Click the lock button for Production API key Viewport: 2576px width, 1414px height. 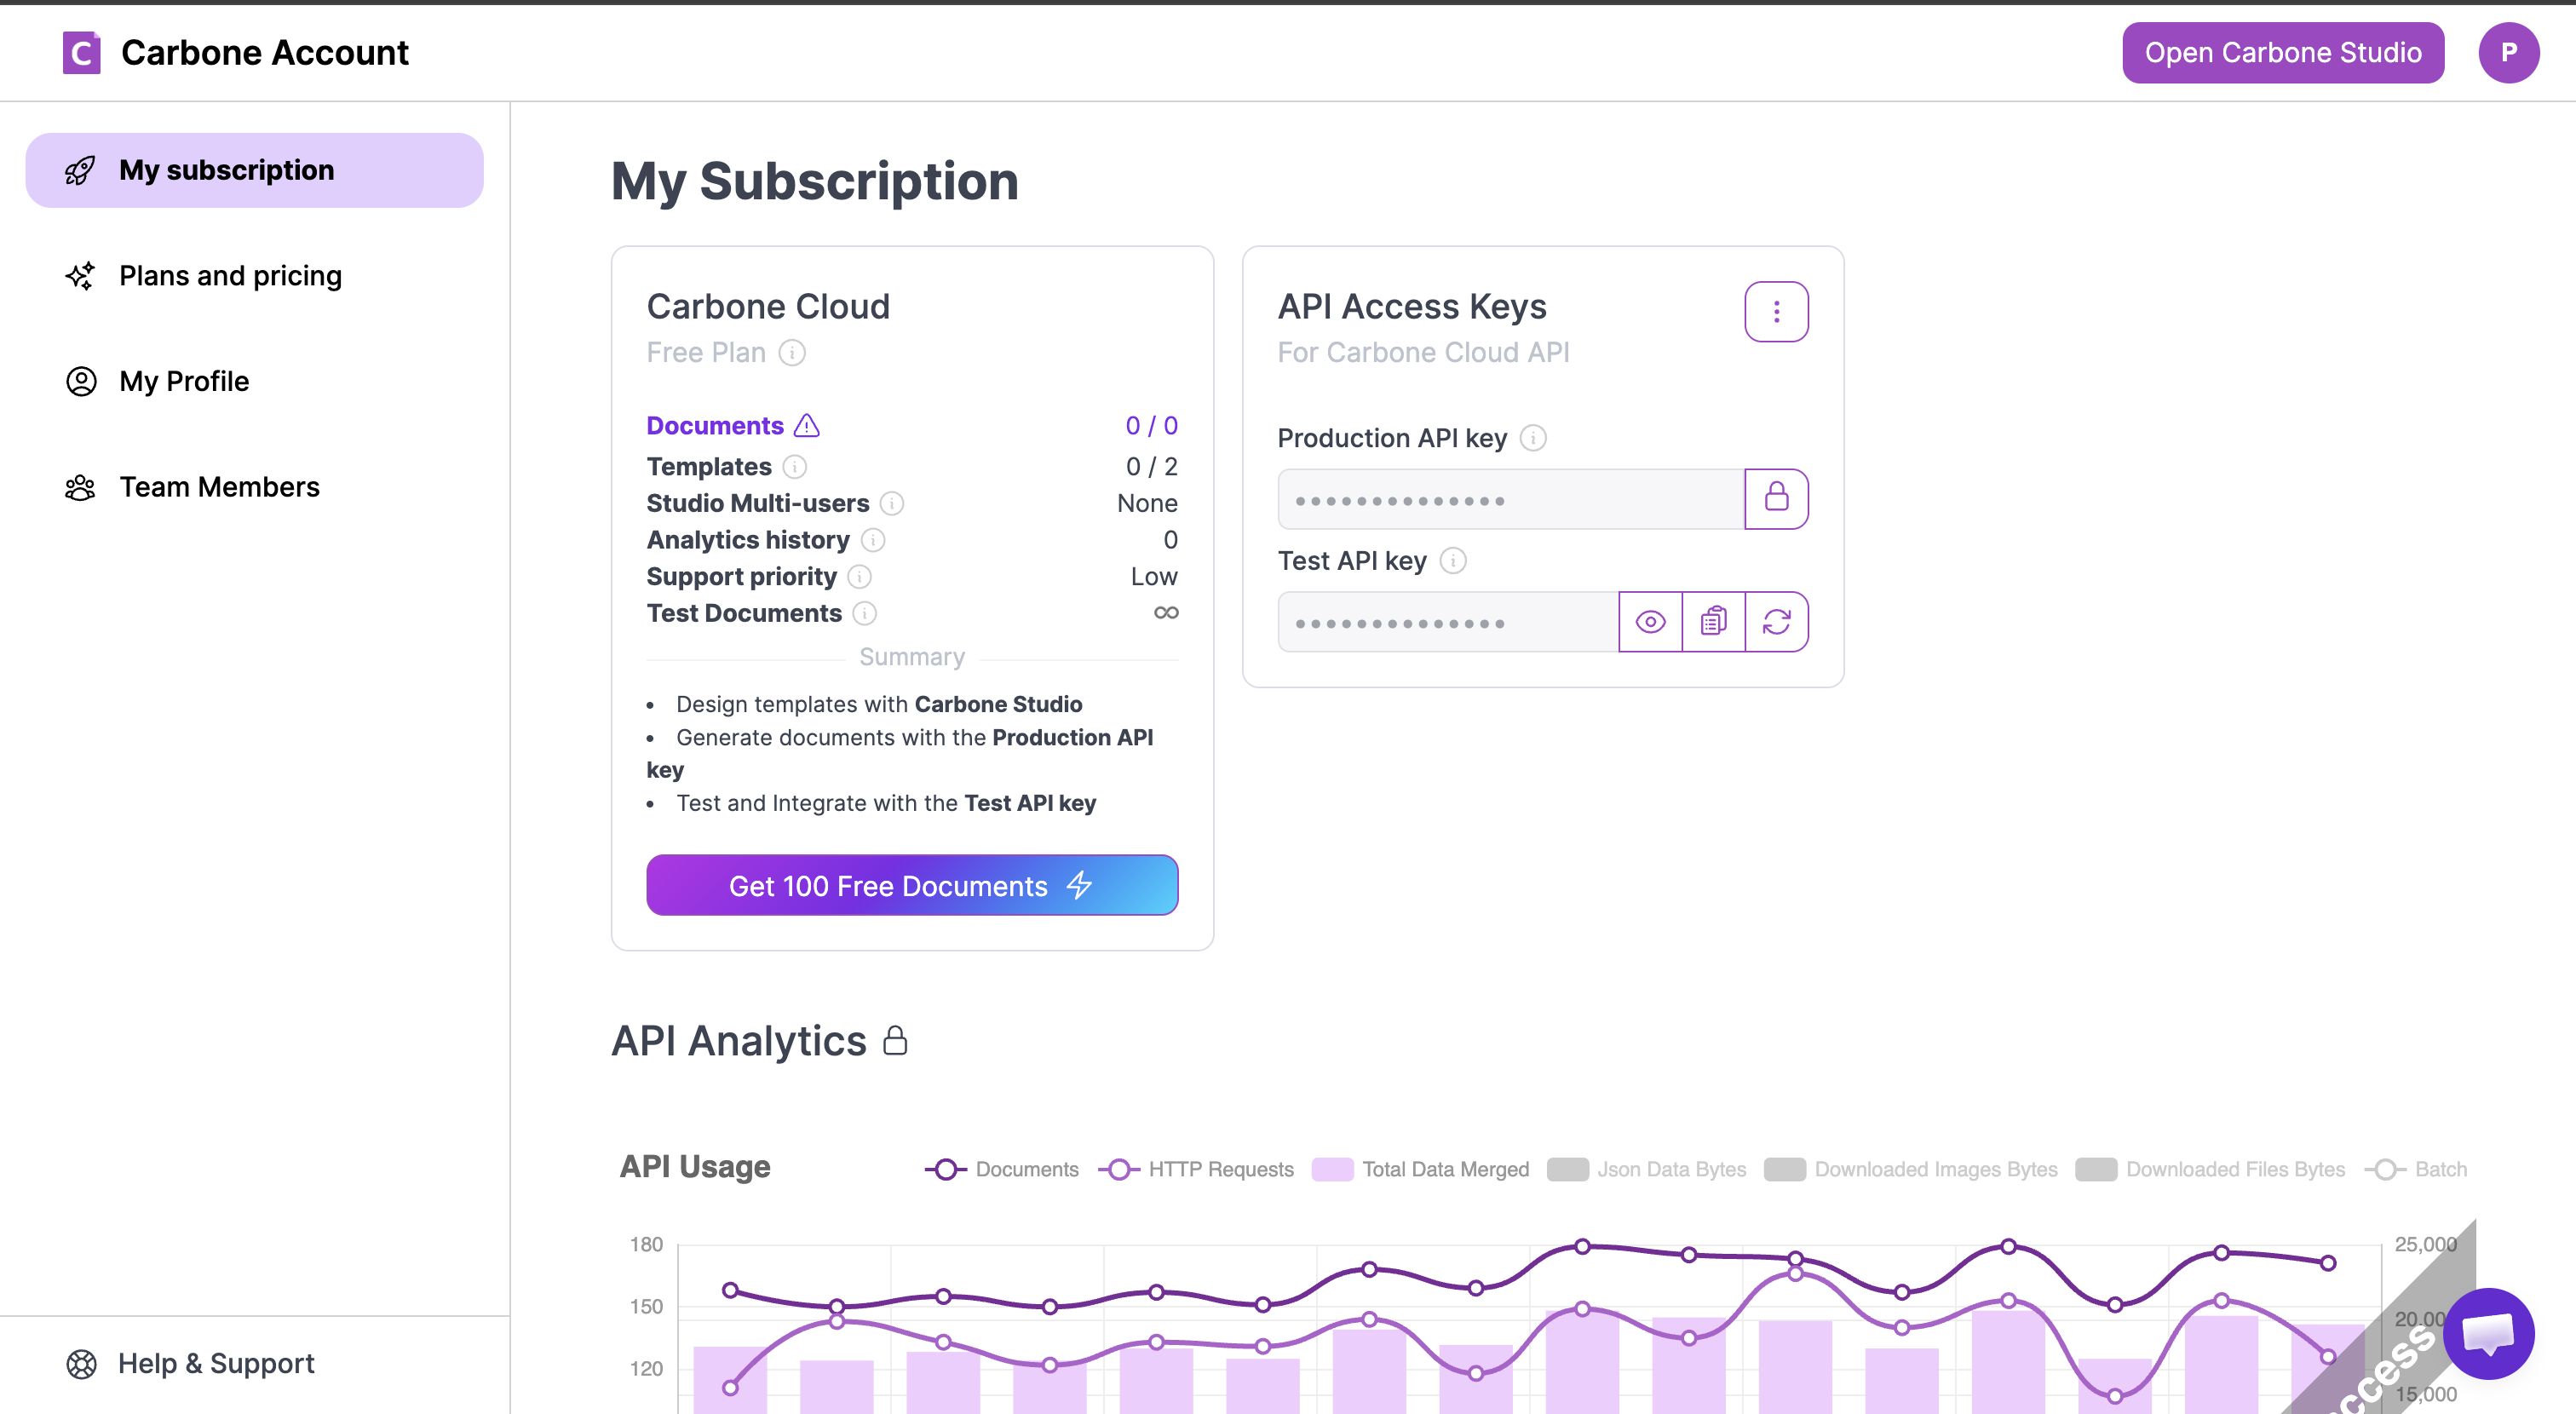(x=1776, y=498)
